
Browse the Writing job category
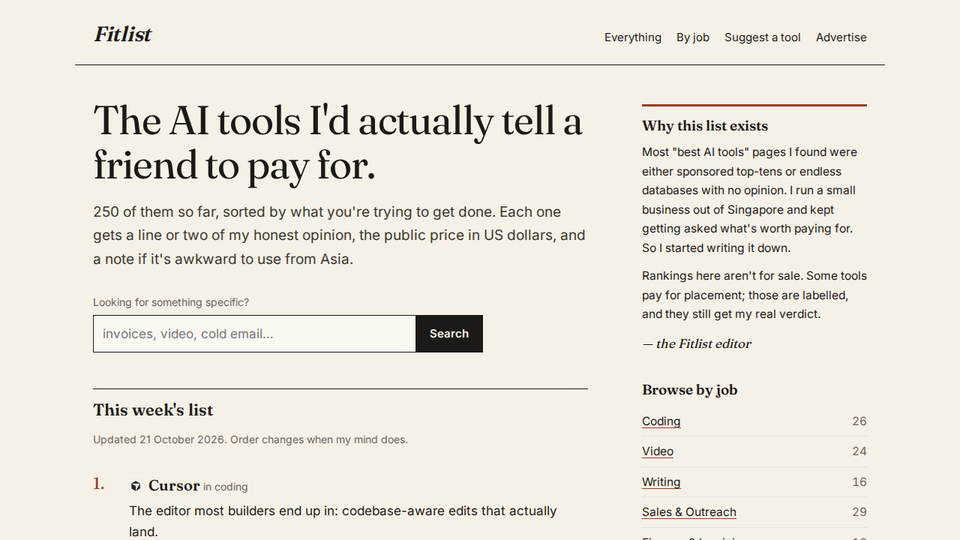(x=661, y=482)
